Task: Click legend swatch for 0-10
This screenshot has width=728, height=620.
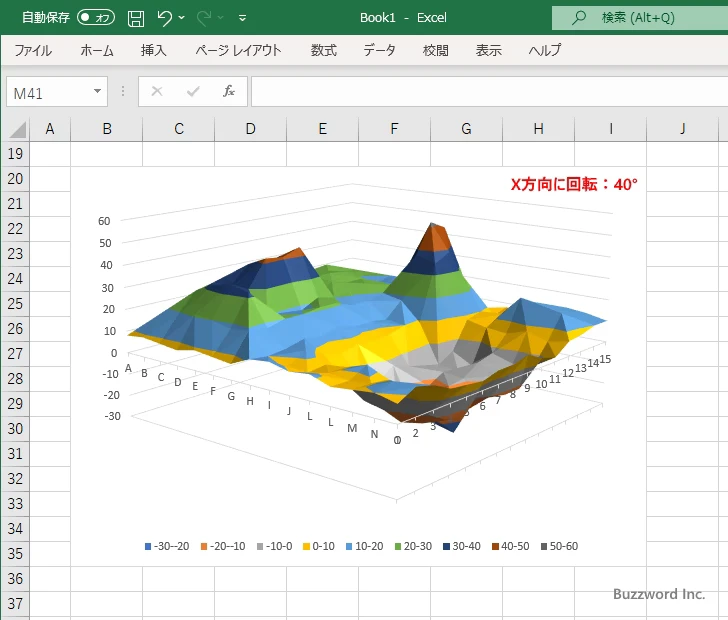Action: click(306, 547)
